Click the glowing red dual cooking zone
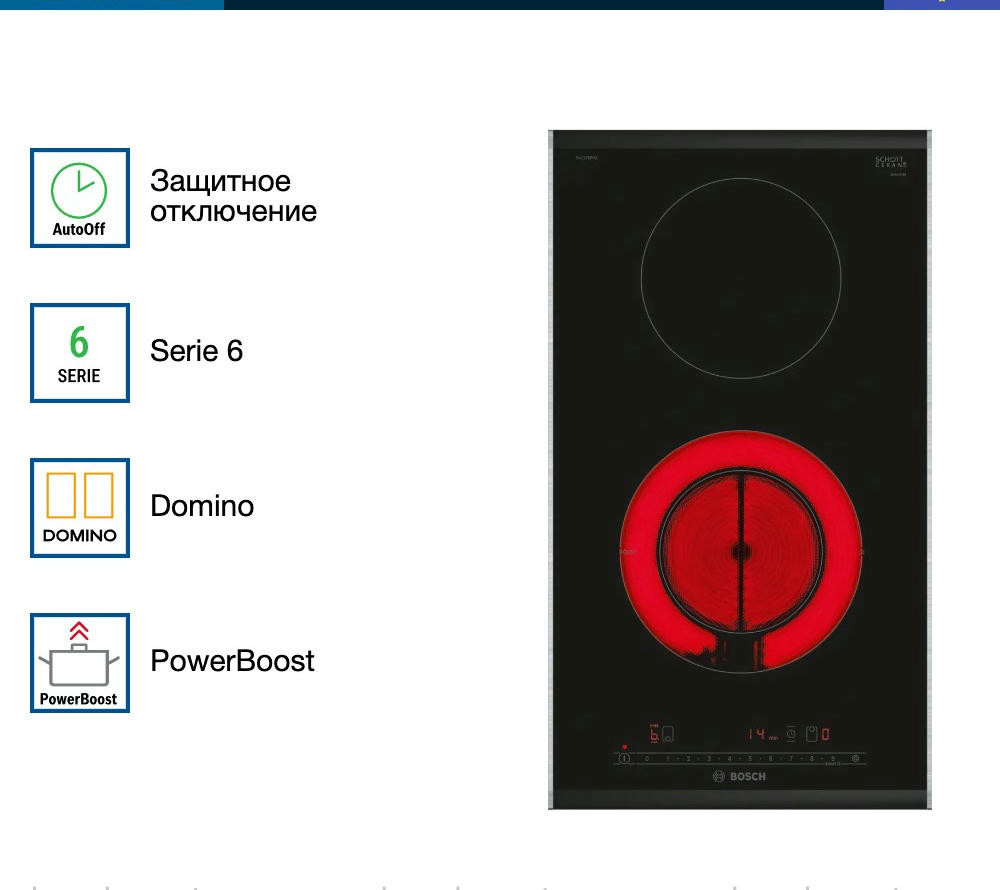Viewport: 1000px width, 890px height. [740, 550]
